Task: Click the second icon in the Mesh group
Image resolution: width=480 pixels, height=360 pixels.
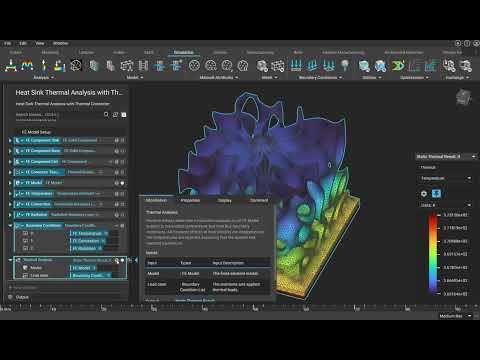Action: pos(277,65)
